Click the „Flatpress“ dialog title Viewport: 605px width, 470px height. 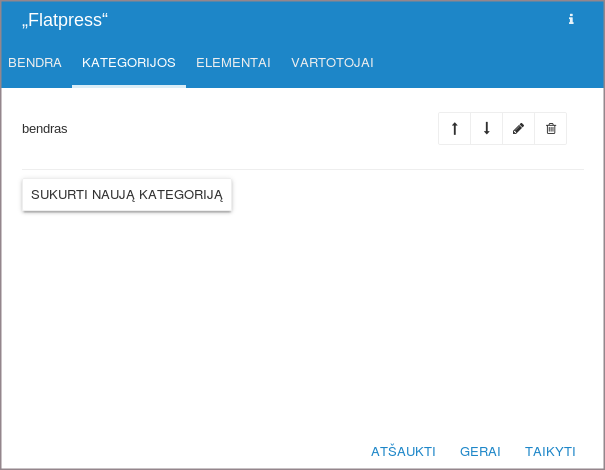(65, 20)
